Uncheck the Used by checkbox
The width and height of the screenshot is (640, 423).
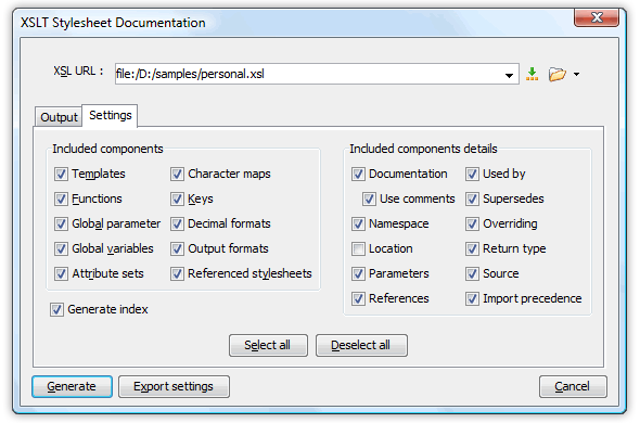pos(472,174)
